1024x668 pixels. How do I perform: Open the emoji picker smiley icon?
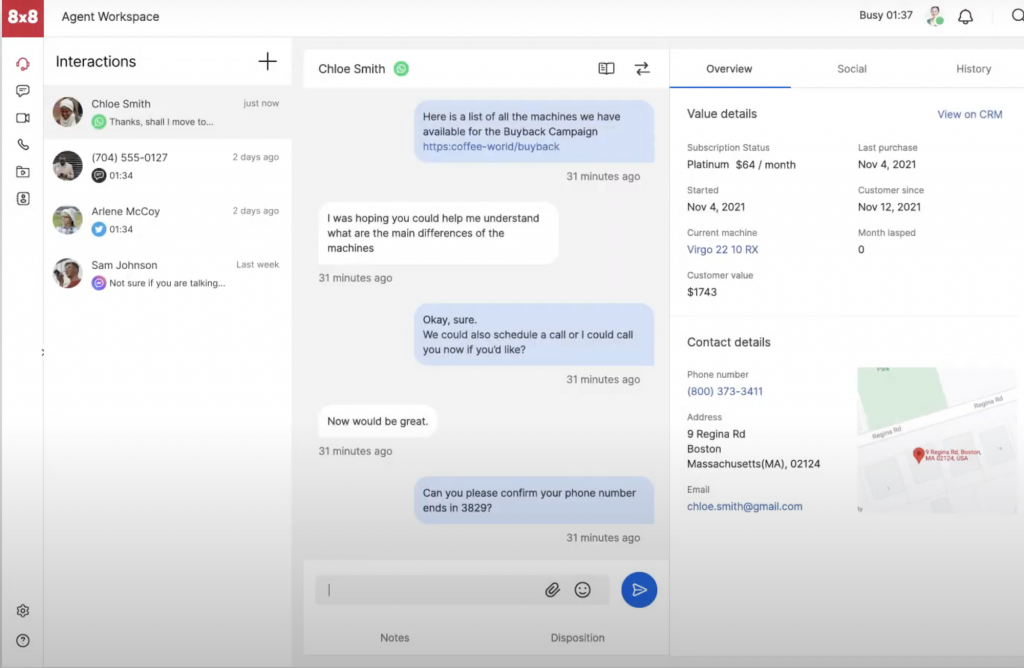582,590
